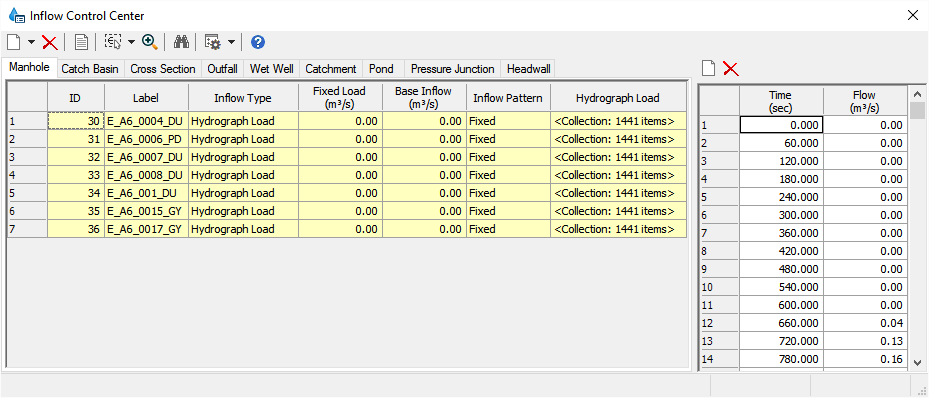This screenshot has height=398, width=929.
Task: Click the new hydrograph row icon
Action: (709, 69)
